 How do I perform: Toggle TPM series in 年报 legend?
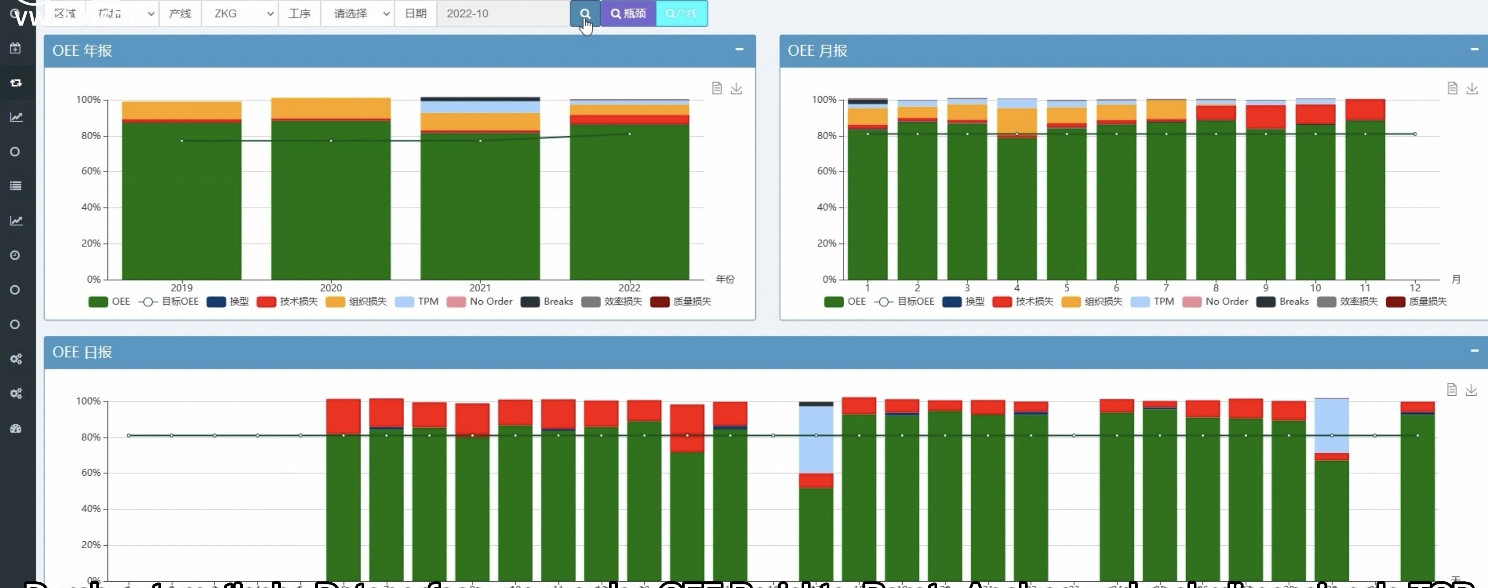(417, 301)
